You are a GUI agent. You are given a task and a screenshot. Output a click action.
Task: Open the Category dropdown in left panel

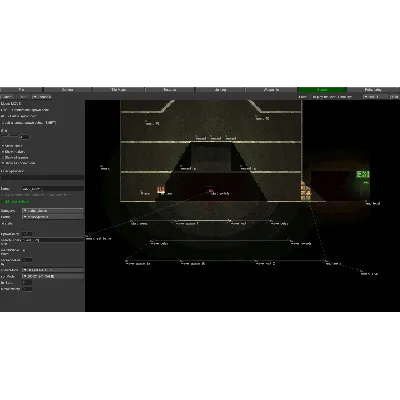click(x=53, y=211)
